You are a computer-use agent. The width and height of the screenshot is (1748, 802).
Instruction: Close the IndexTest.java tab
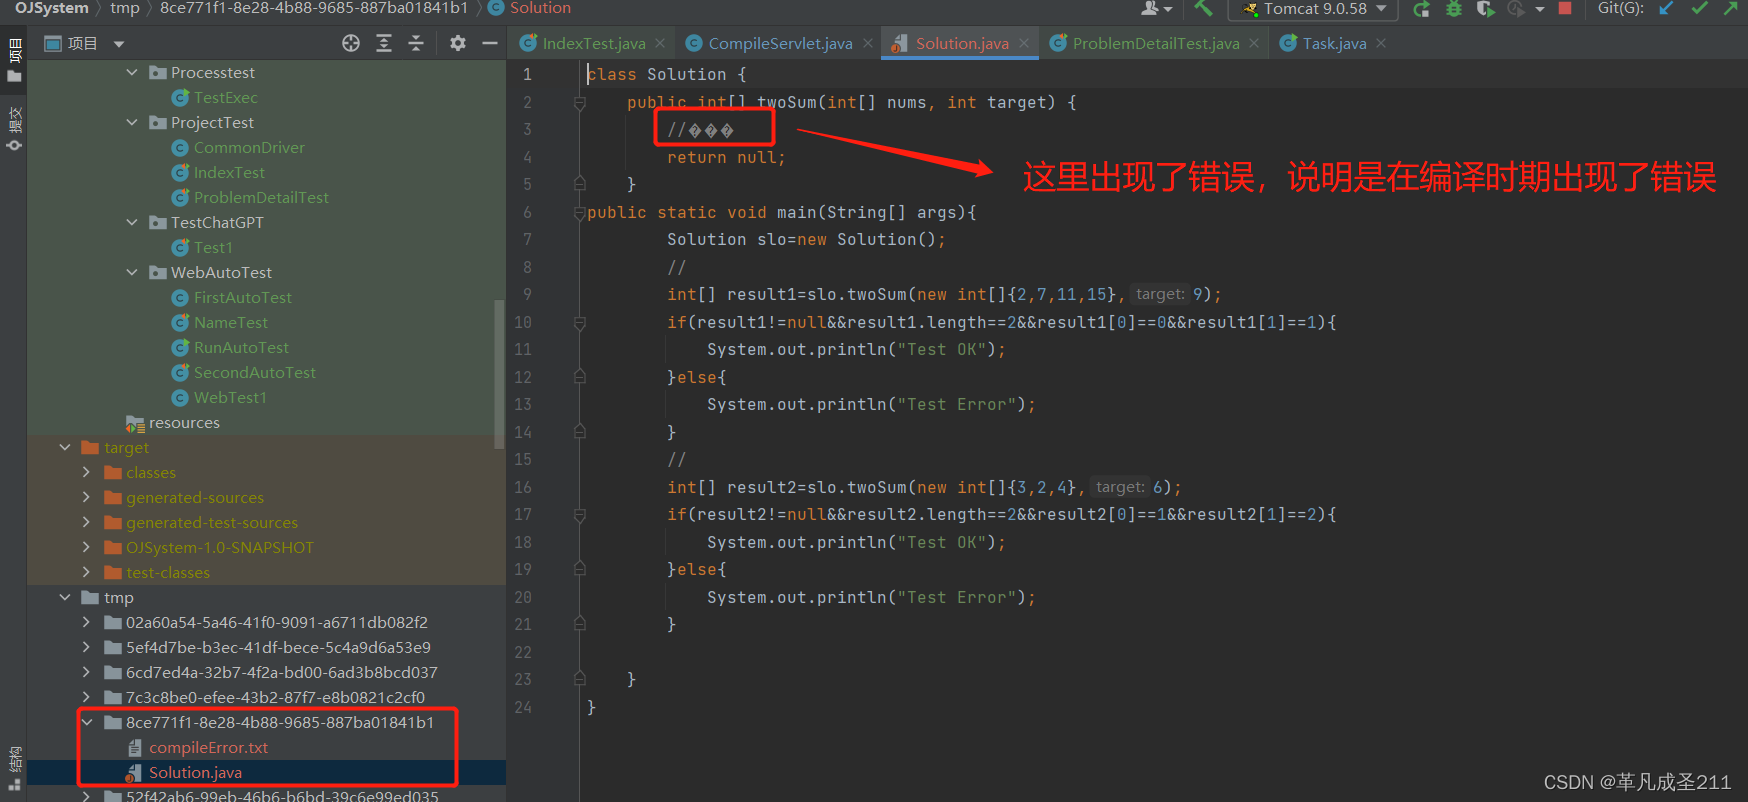coord(660,43)
